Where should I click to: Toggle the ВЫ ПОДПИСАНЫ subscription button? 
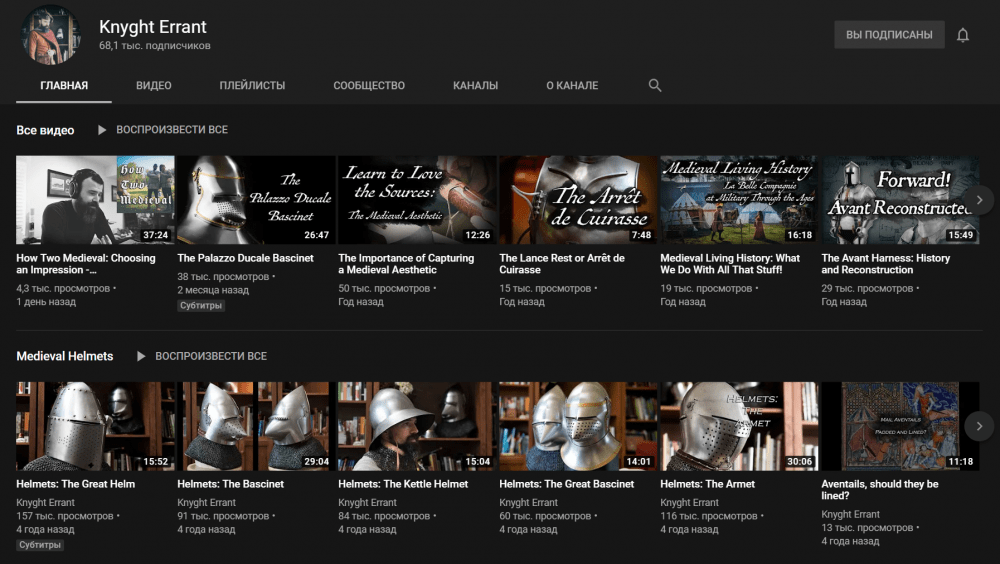(889, 35)
